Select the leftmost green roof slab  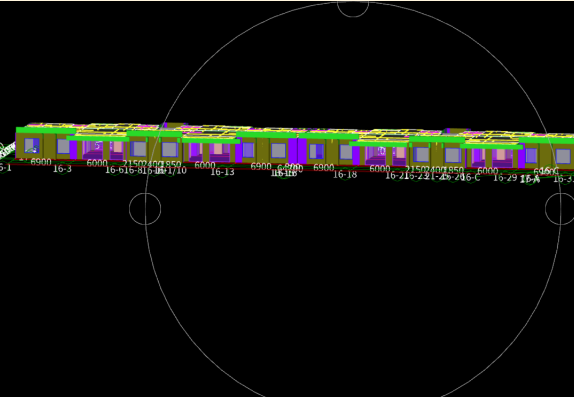[x=46, y=130]
